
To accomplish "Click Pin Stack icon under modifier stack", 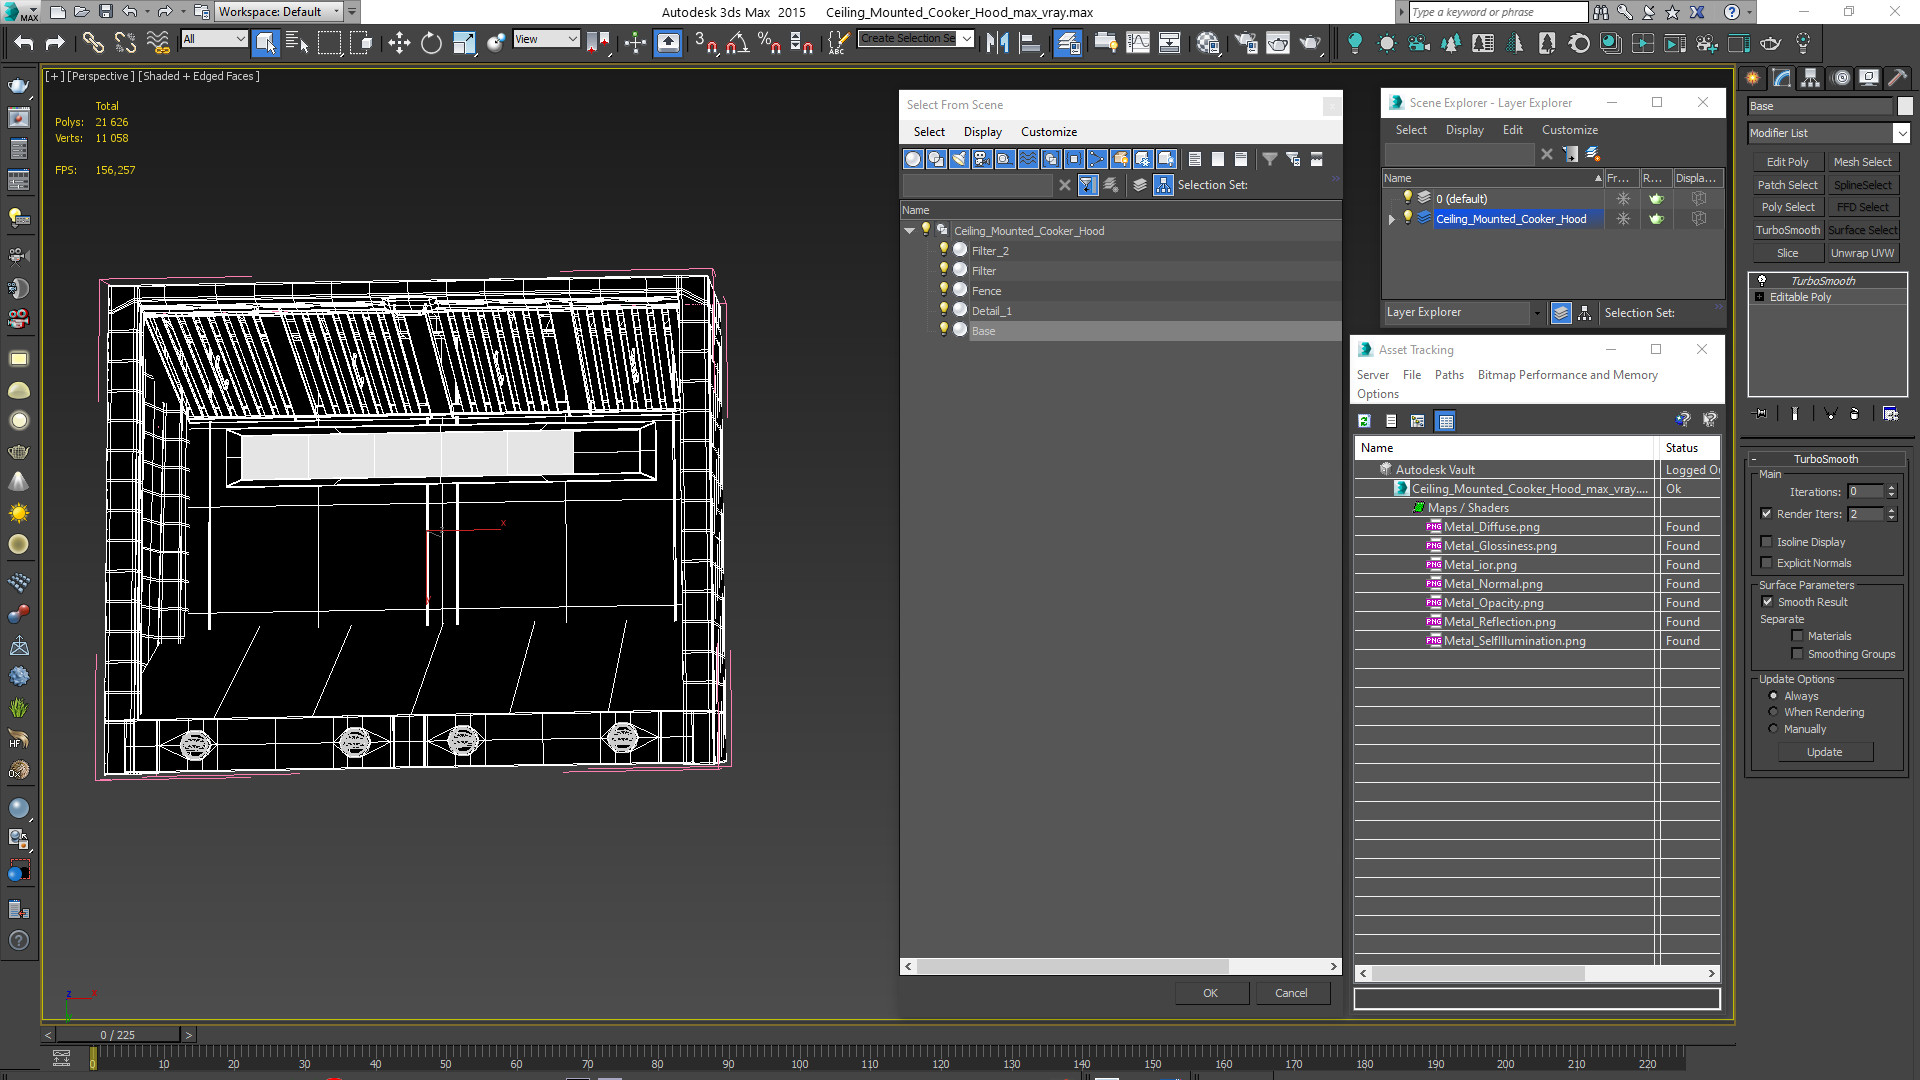I will pyautogui.click(x=1761, y=413).
